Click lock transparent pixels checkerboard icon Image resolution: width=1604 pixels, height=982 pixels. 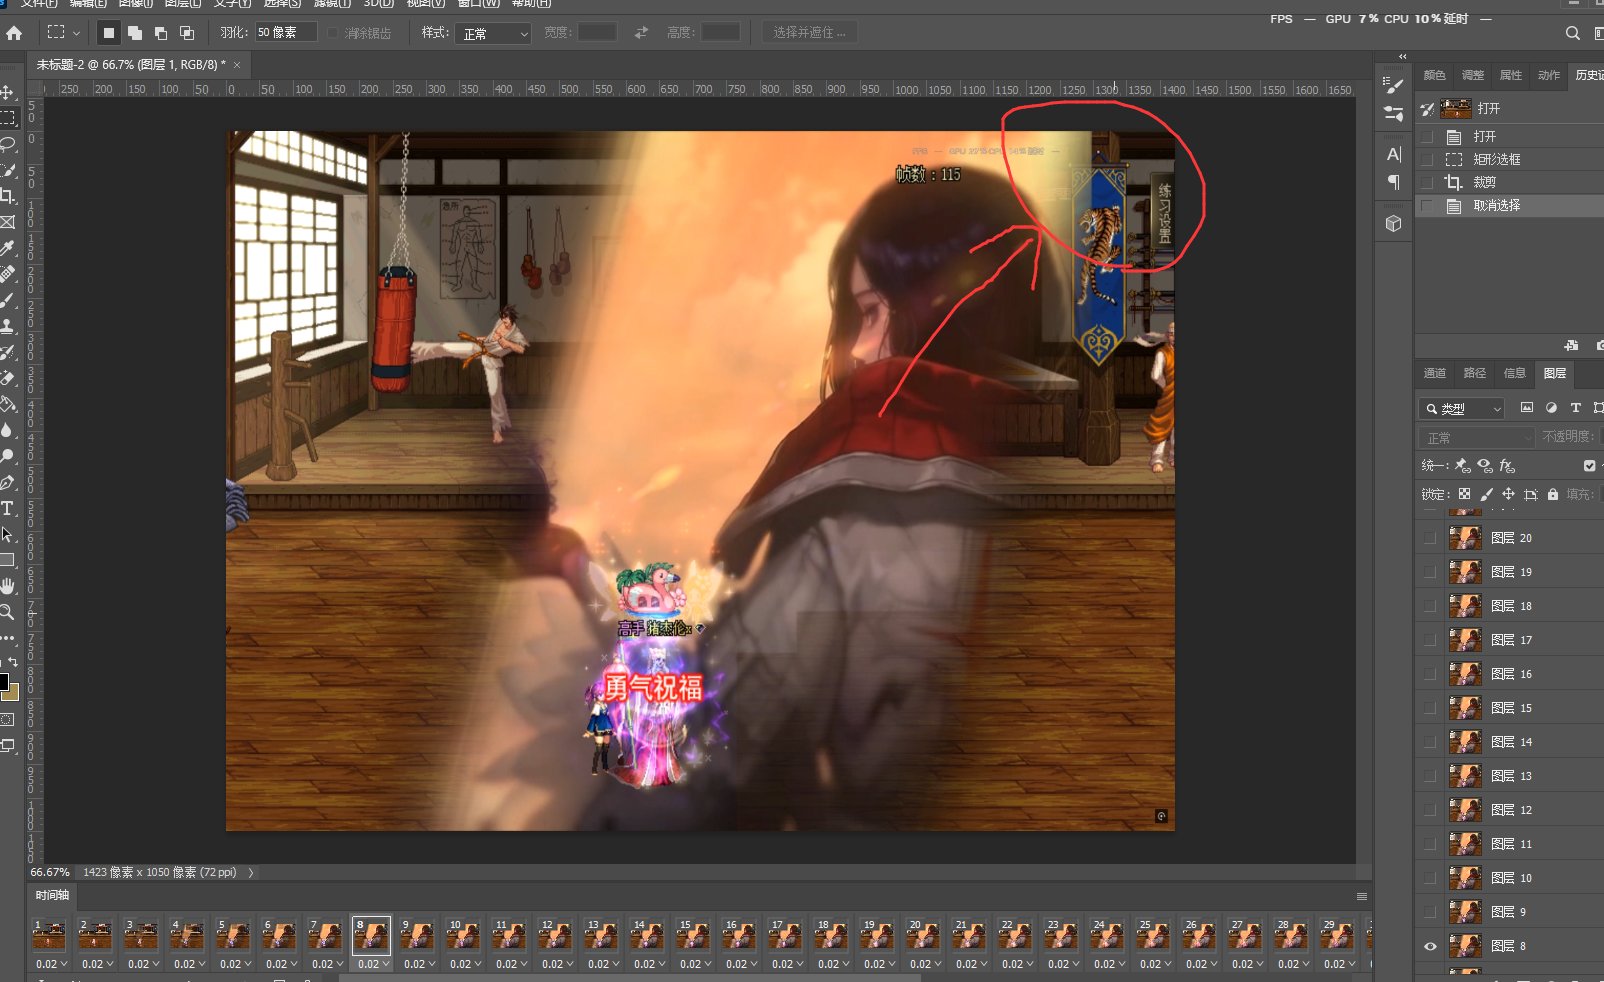[1464, 494]
